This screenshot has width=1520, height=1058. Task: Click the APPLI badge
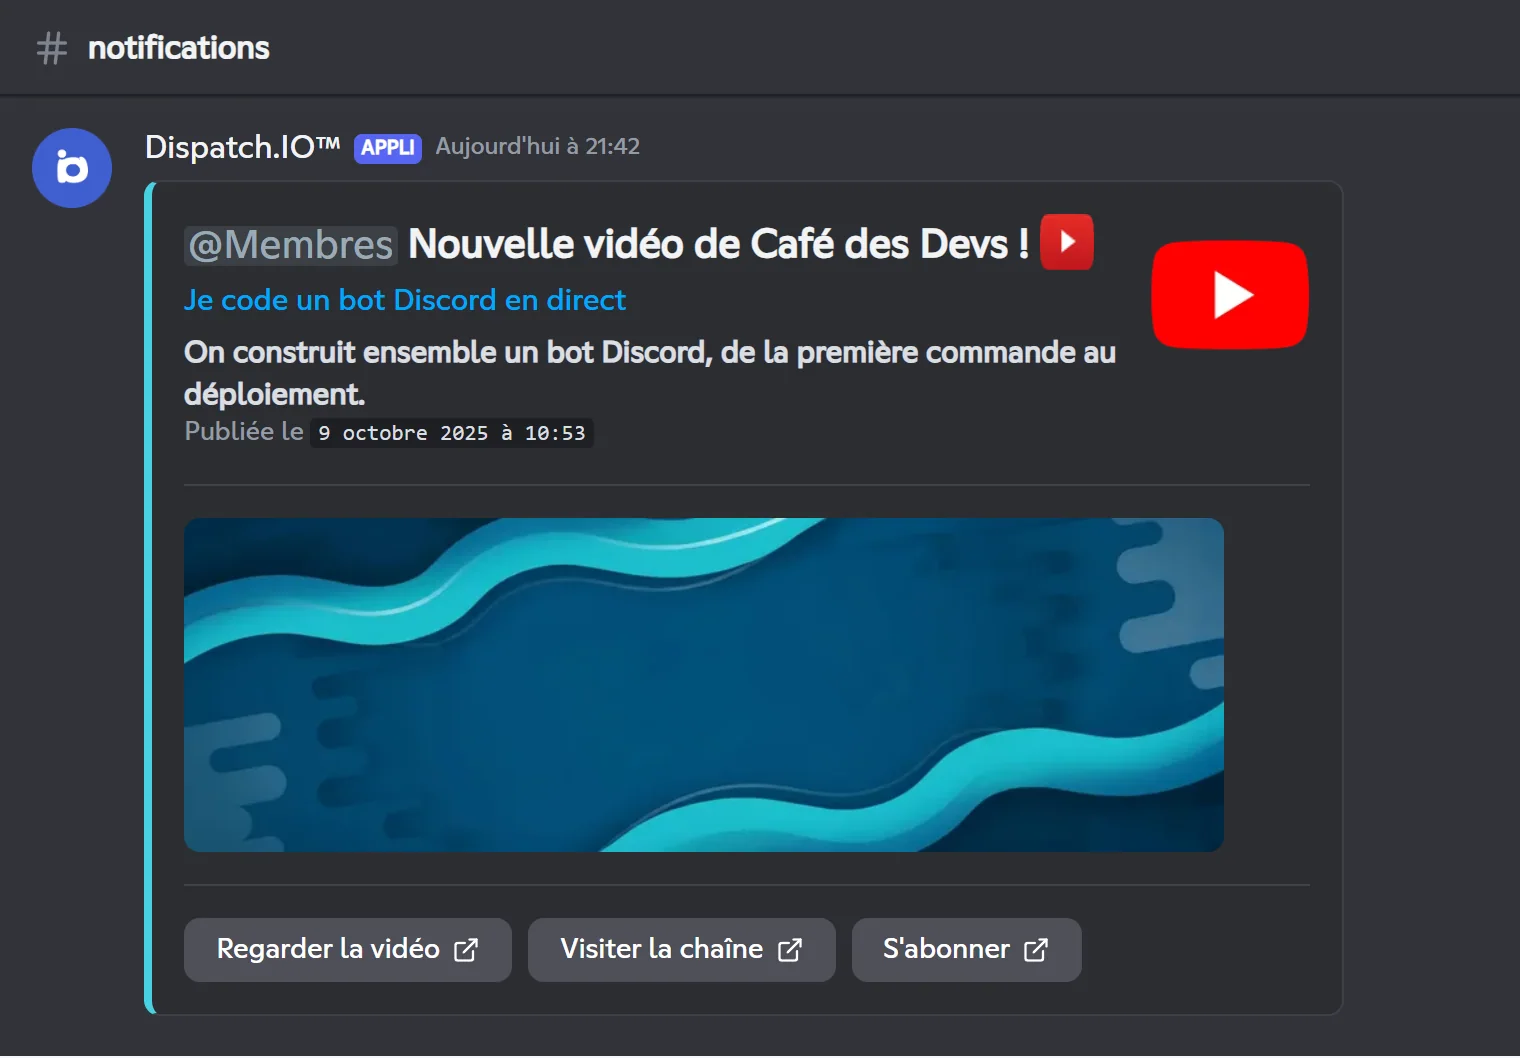tap(388, 148)
